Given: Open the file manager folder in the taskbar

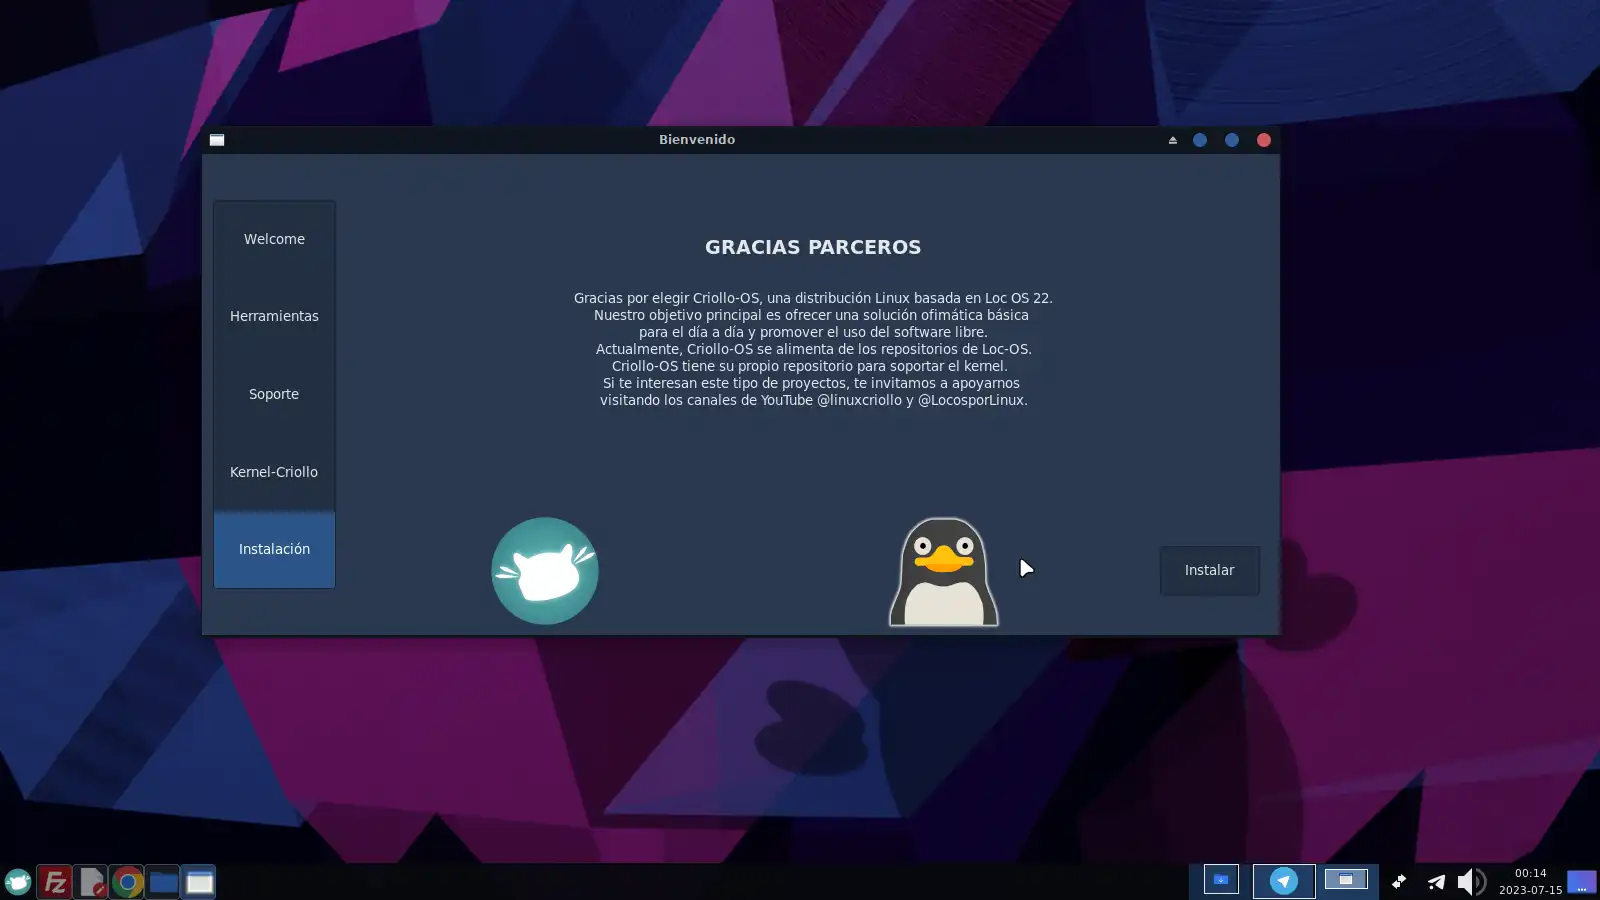Looking at the screenshot, I should [163, 882].
